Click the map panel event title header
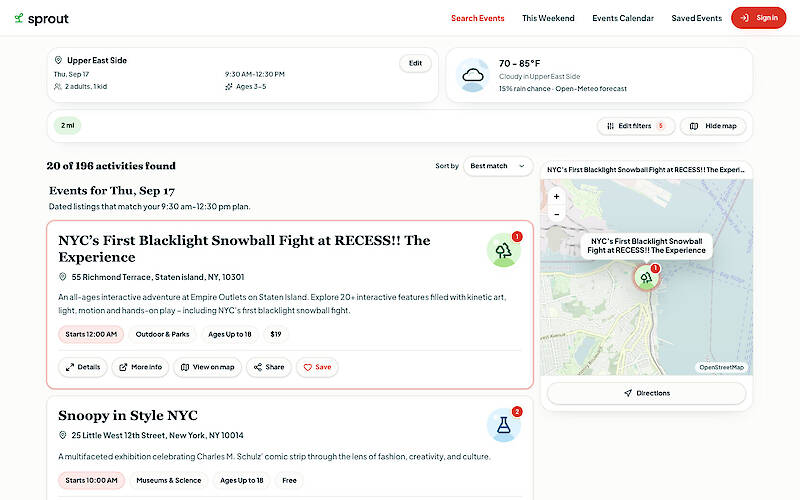 pyautogui.click(x=646, y=170)
